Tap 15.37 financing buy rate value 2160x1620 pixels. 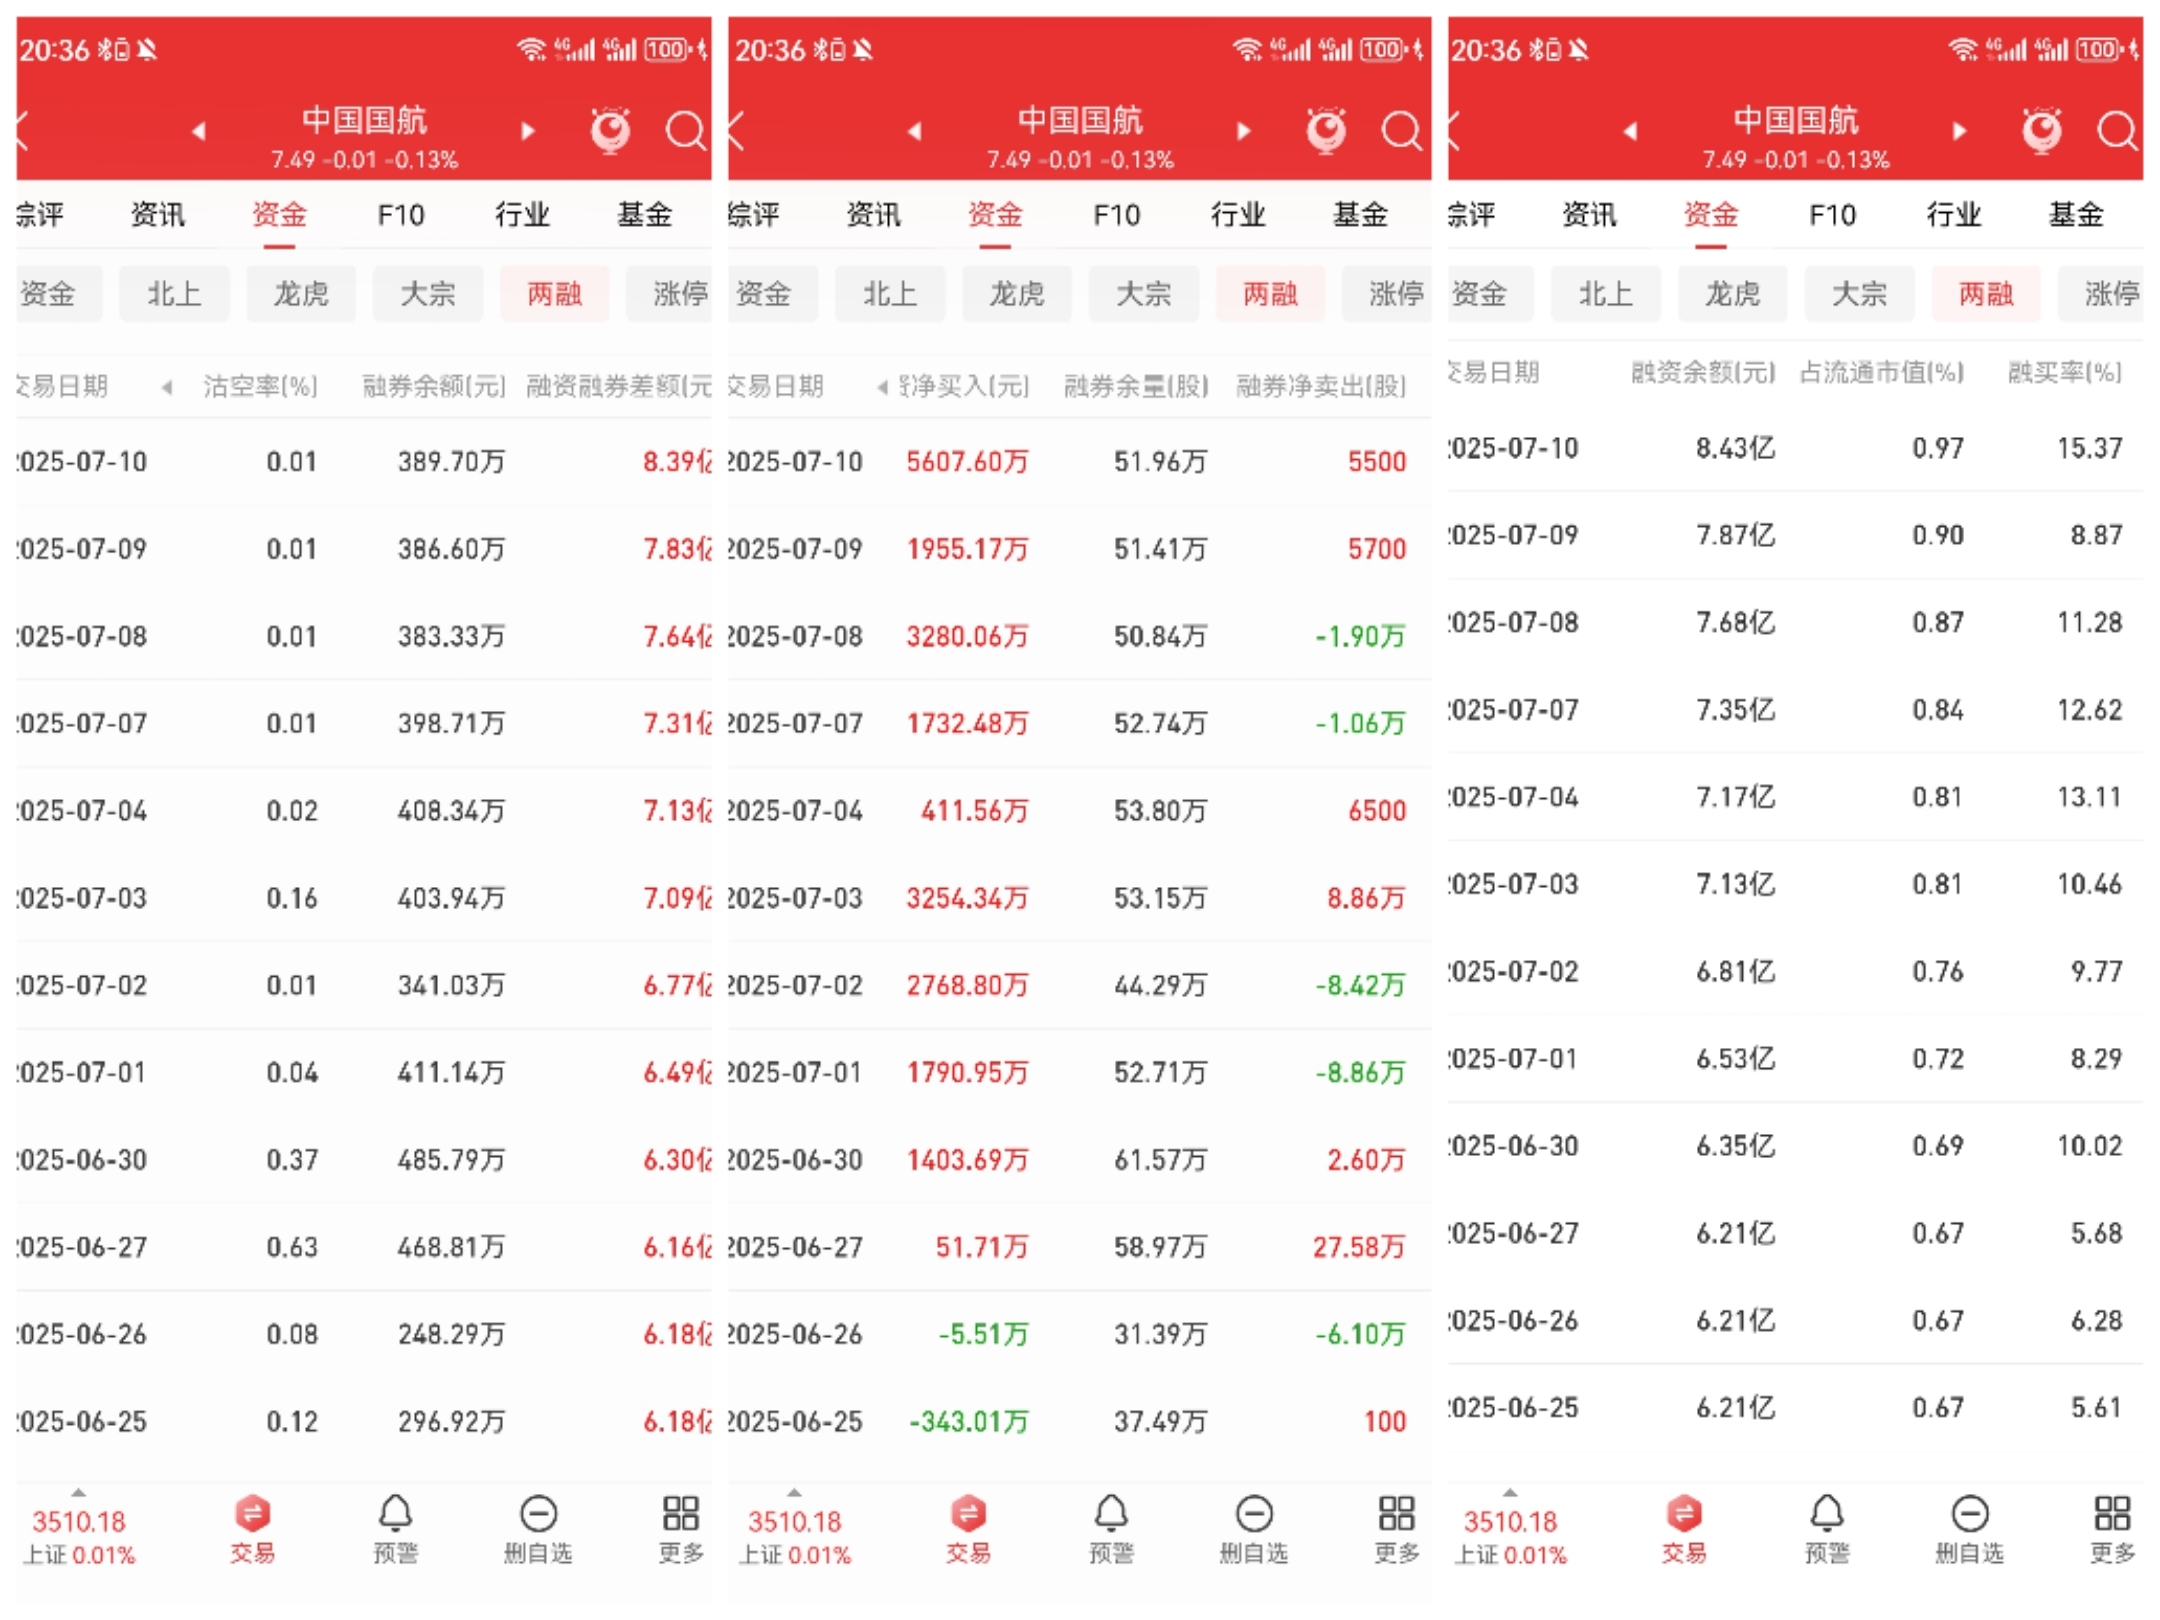[x=2090, y=448]
